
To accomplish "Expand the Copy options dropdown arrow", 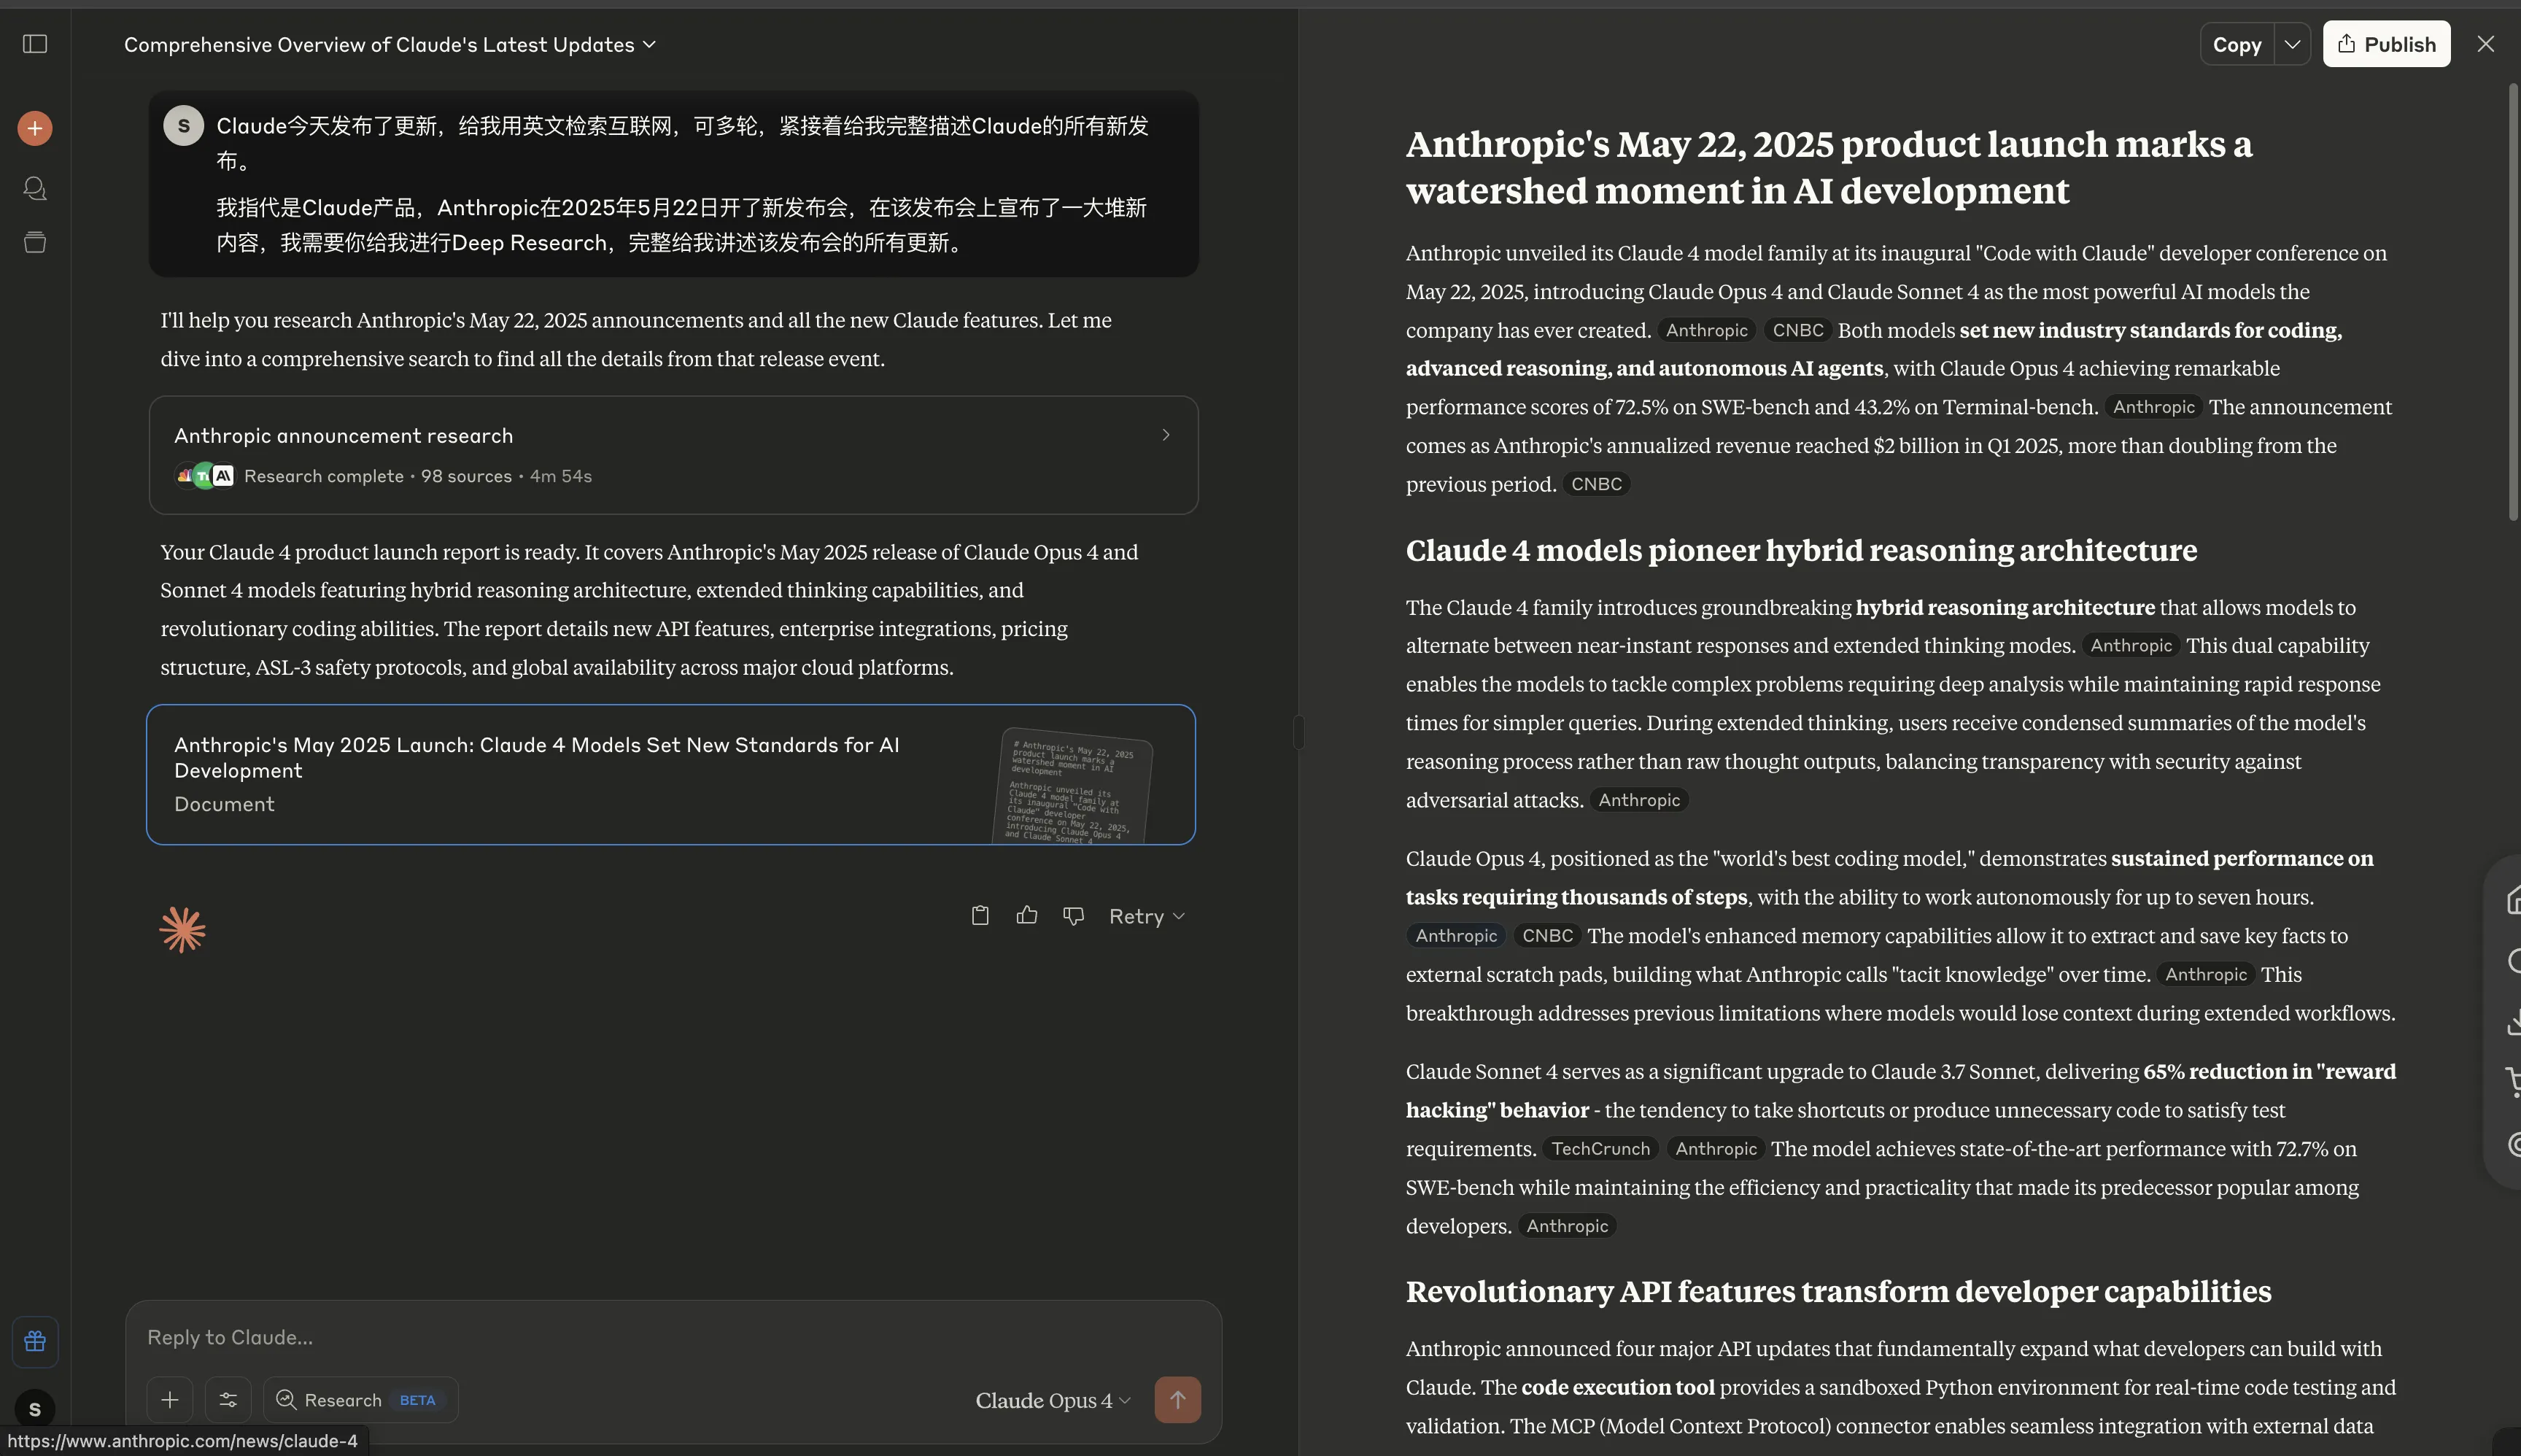I will pyautogui.click(x=2292, y=44).
